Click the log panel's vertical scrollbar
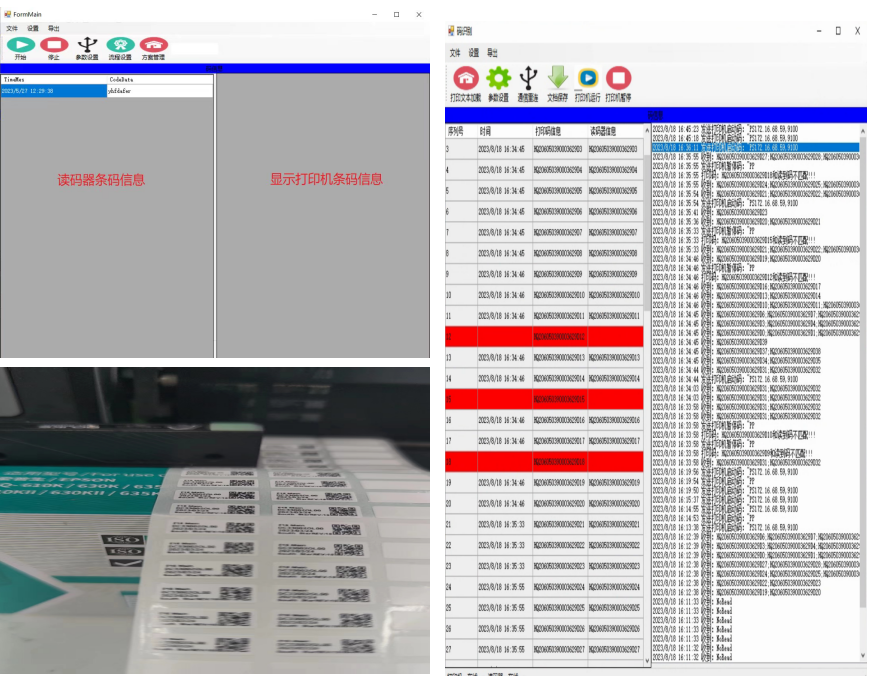The image size is (870, 676). point(862,390)
